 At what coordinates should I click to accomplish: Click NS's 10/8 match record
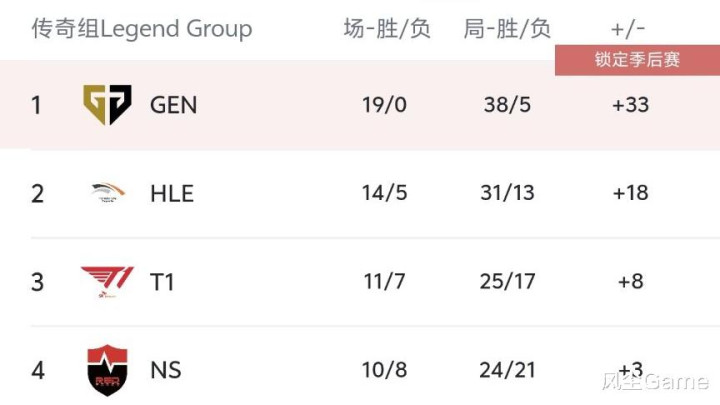(384, 370)
